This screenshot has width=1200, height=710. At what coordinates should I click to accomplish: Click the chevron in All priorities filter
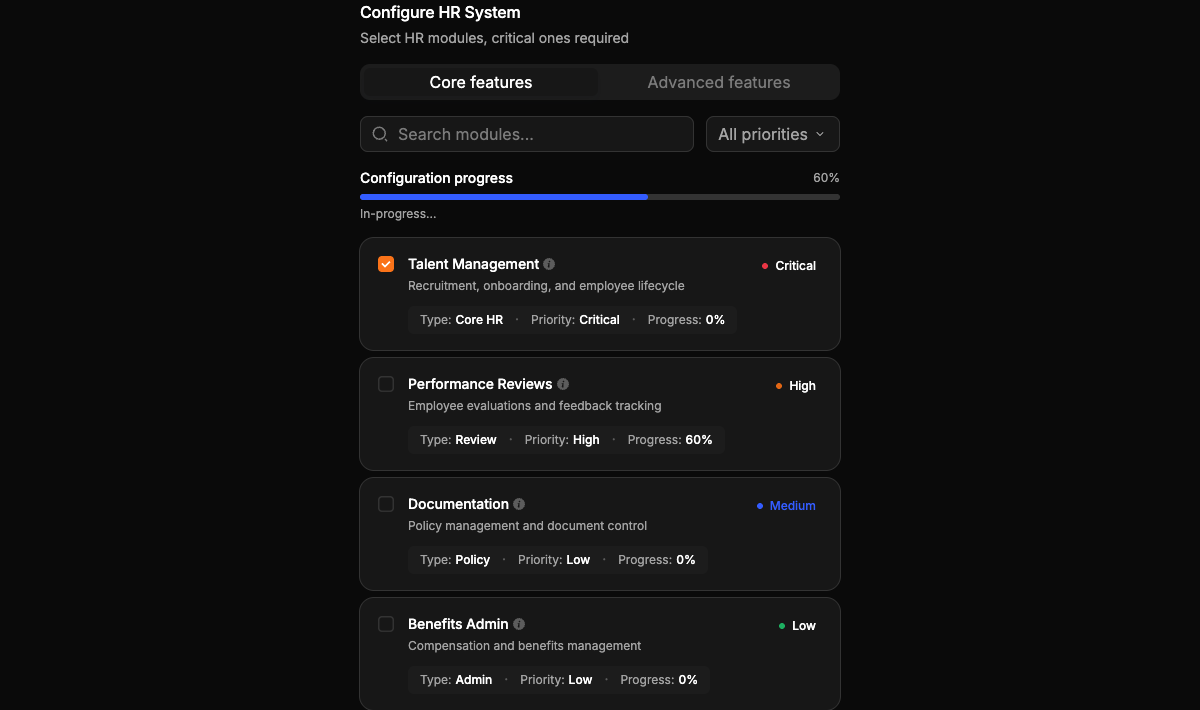(820, 134)
